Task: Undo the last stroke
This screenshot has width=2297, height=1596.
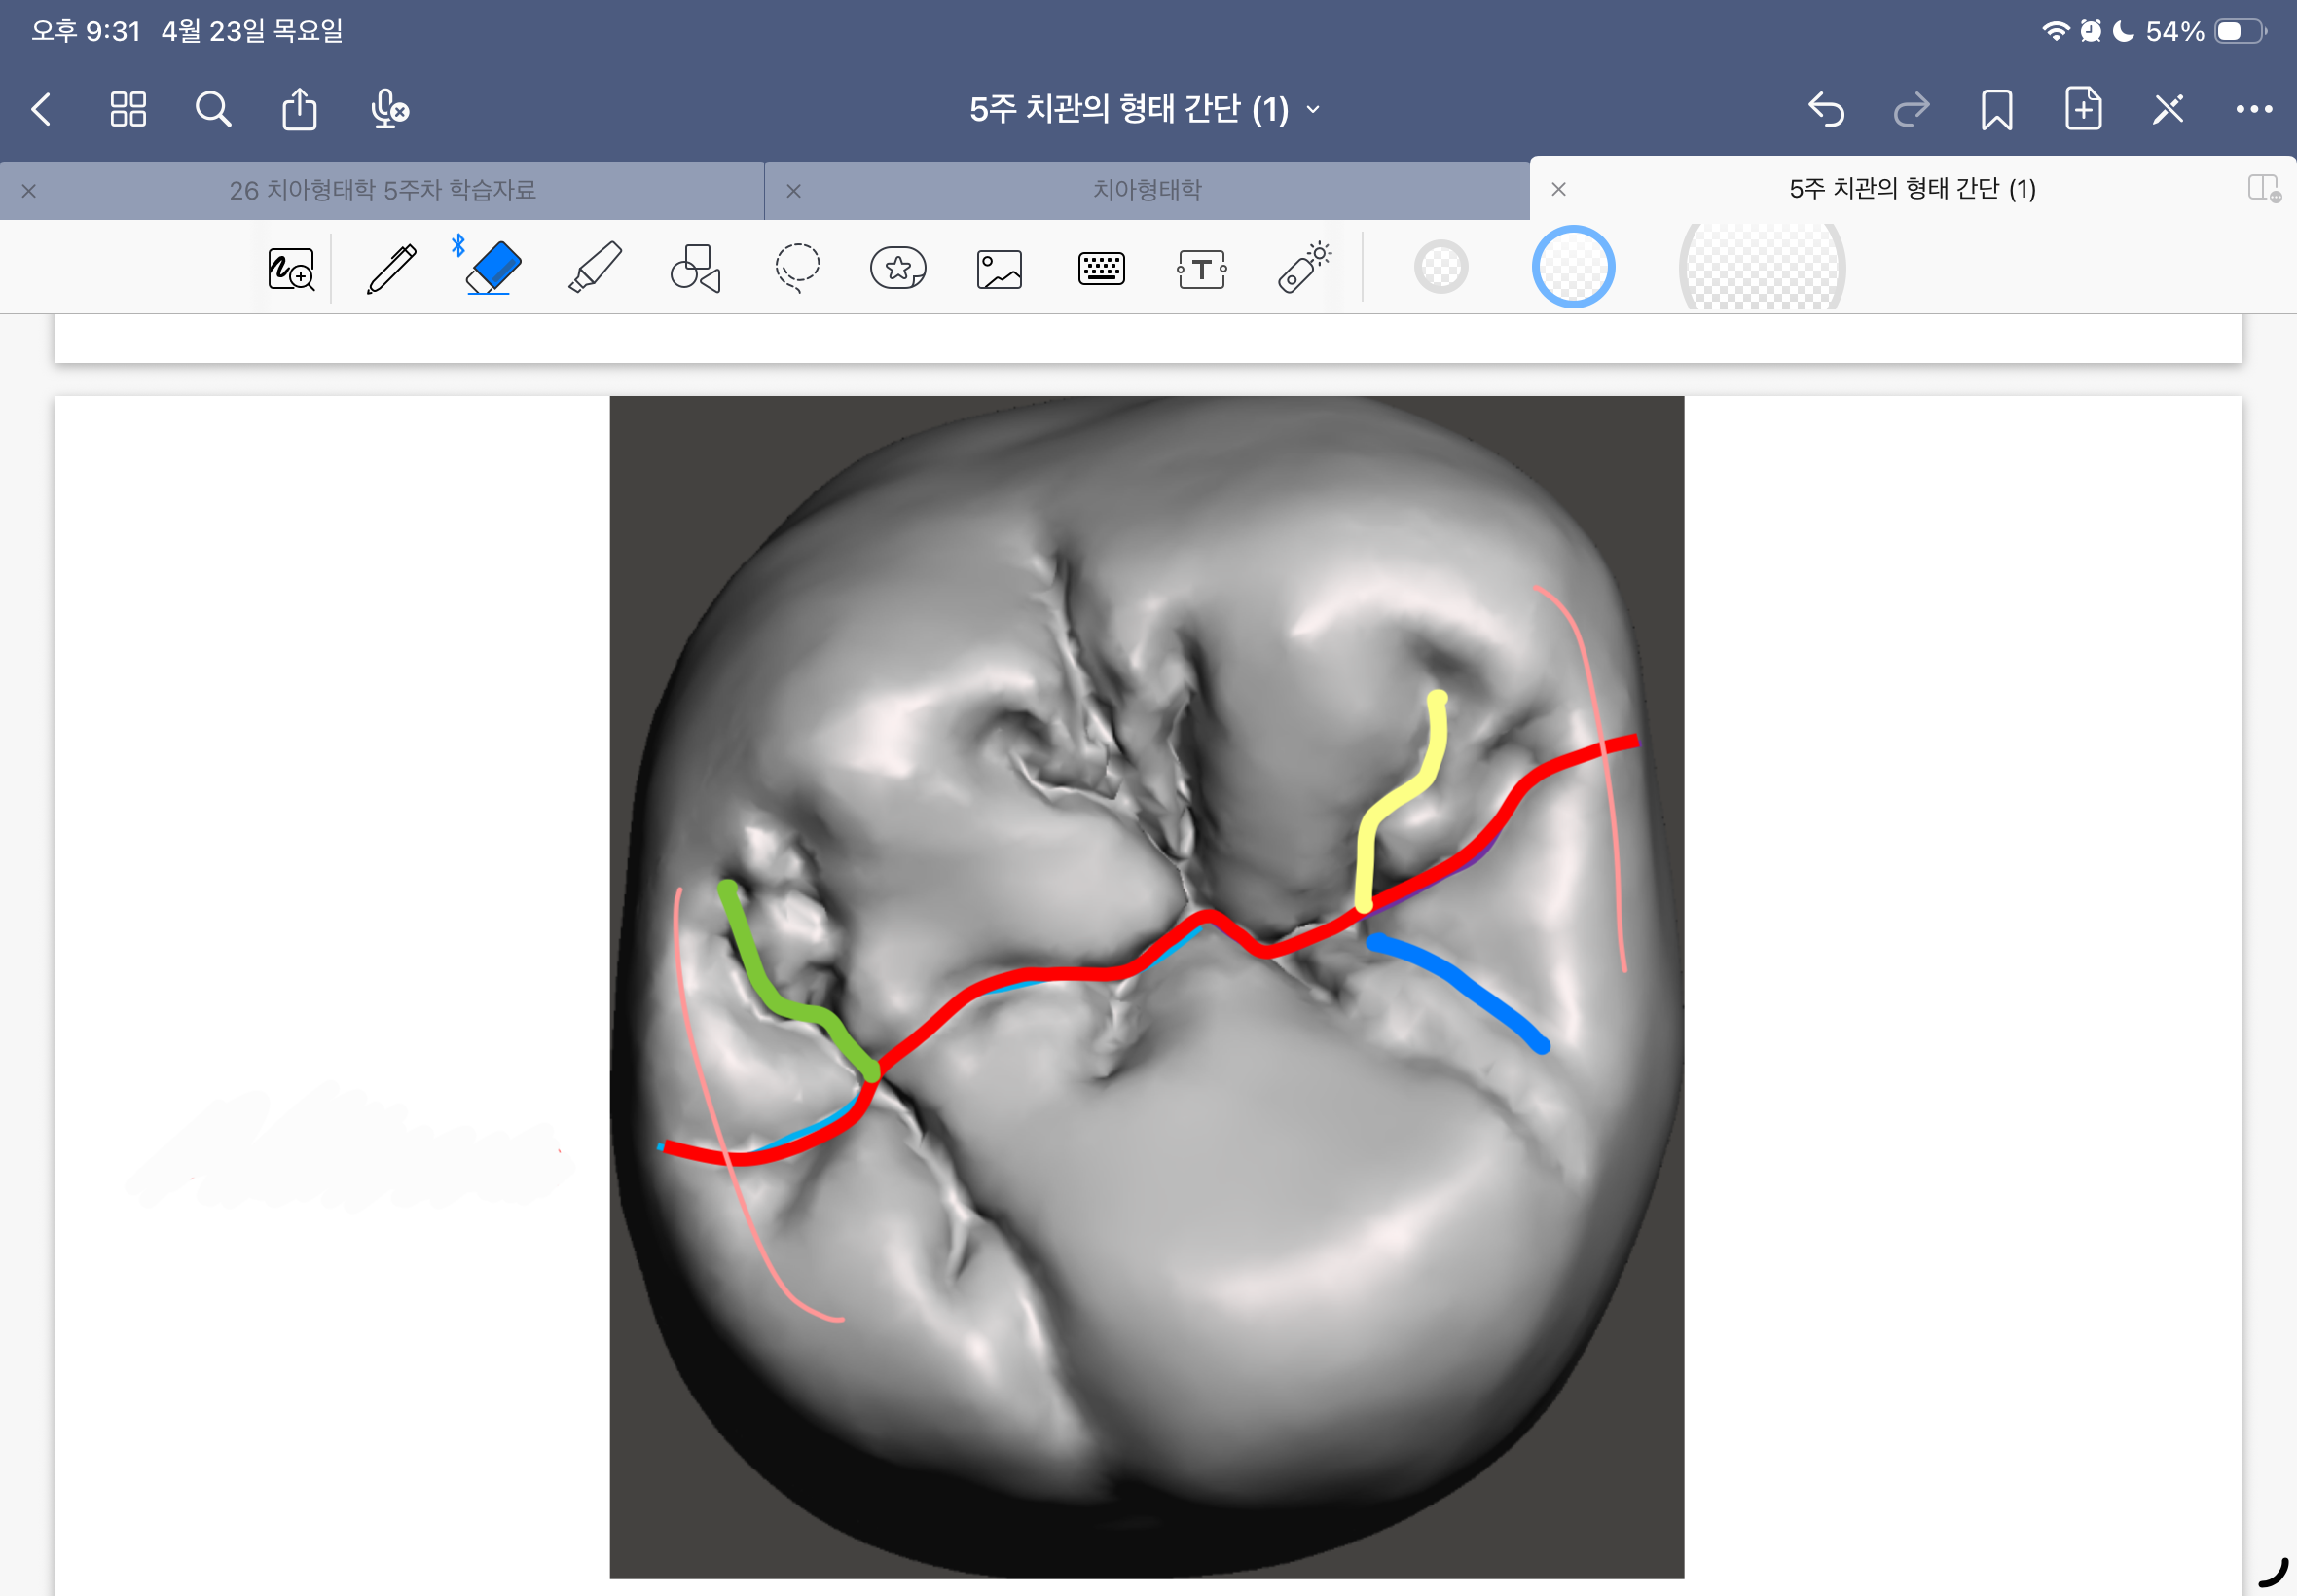Action: (x=1826, y=109)
